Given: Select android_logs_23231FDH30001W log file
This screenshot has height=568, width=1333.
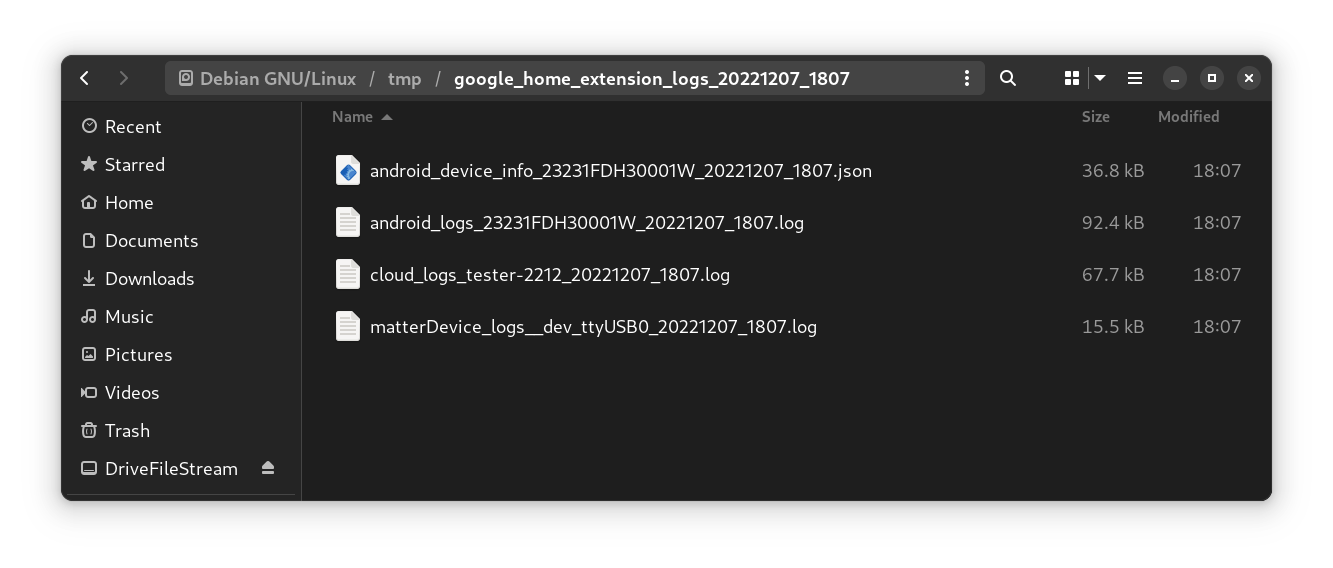Looking at the screenshot, I should pyautogui.click(x=586, y=223).
